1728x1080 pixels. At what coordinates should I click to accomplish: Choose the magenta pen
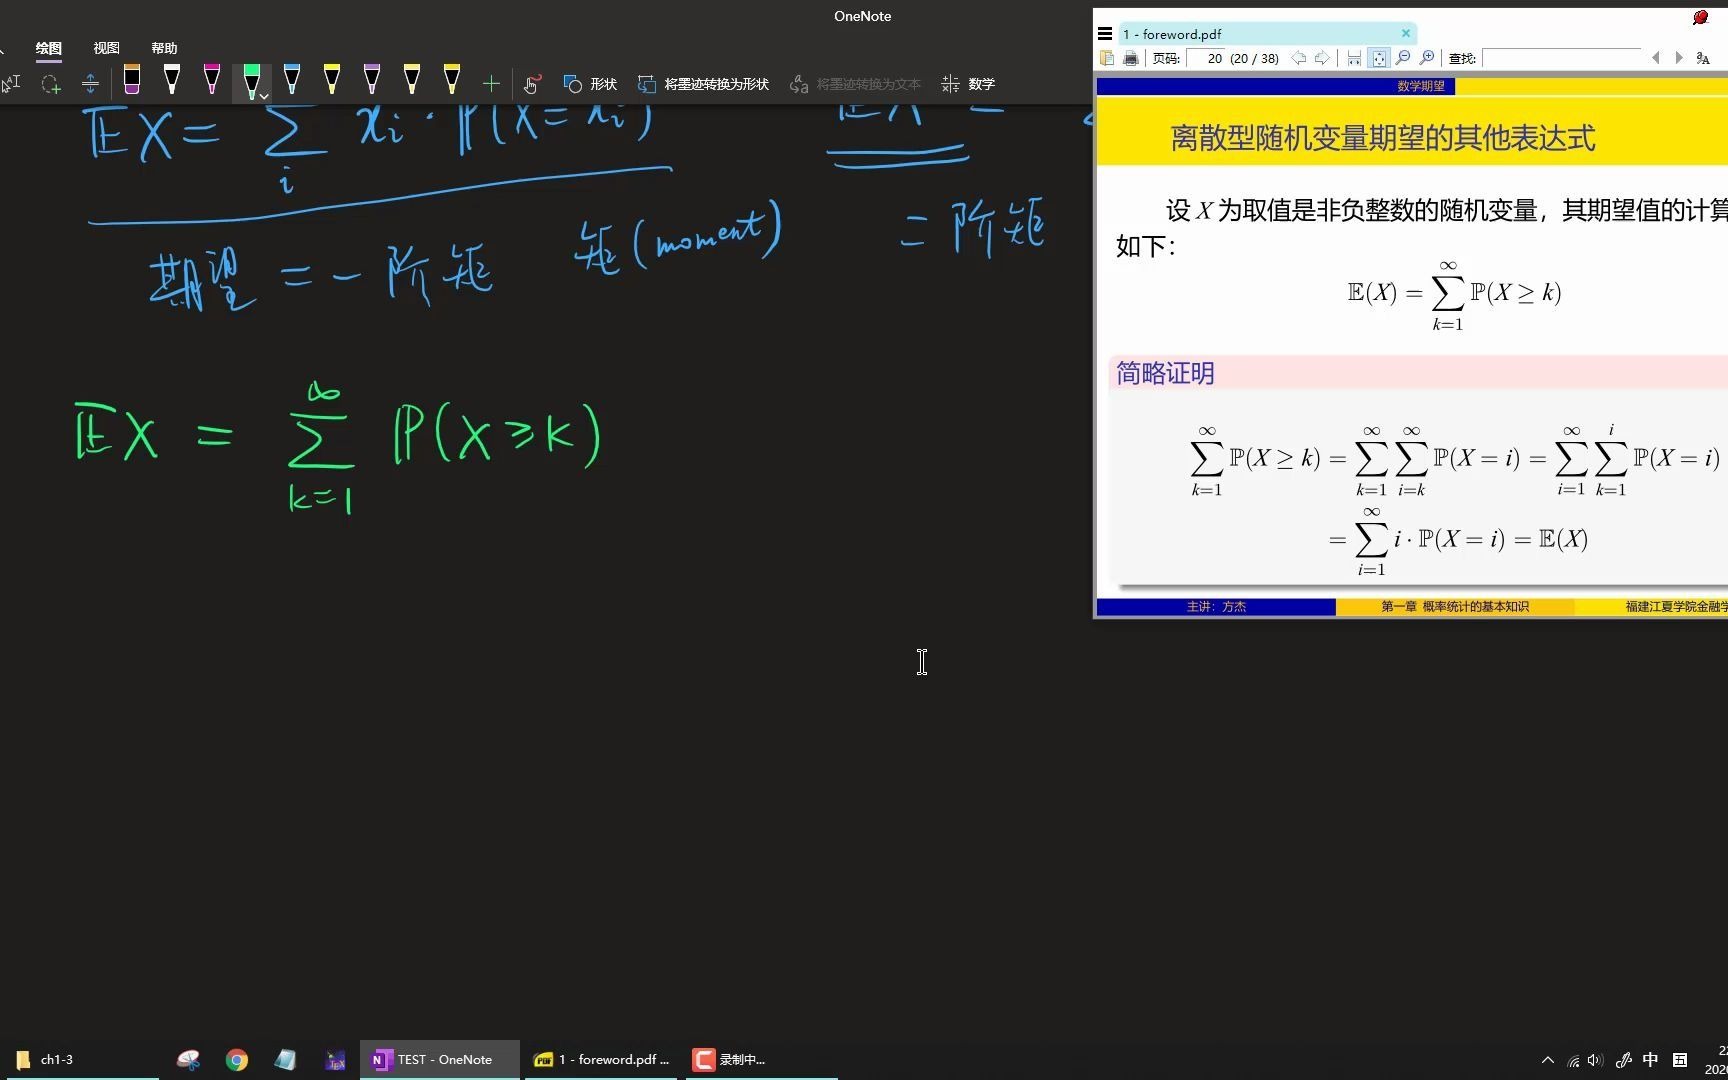[x=212, y=80]
